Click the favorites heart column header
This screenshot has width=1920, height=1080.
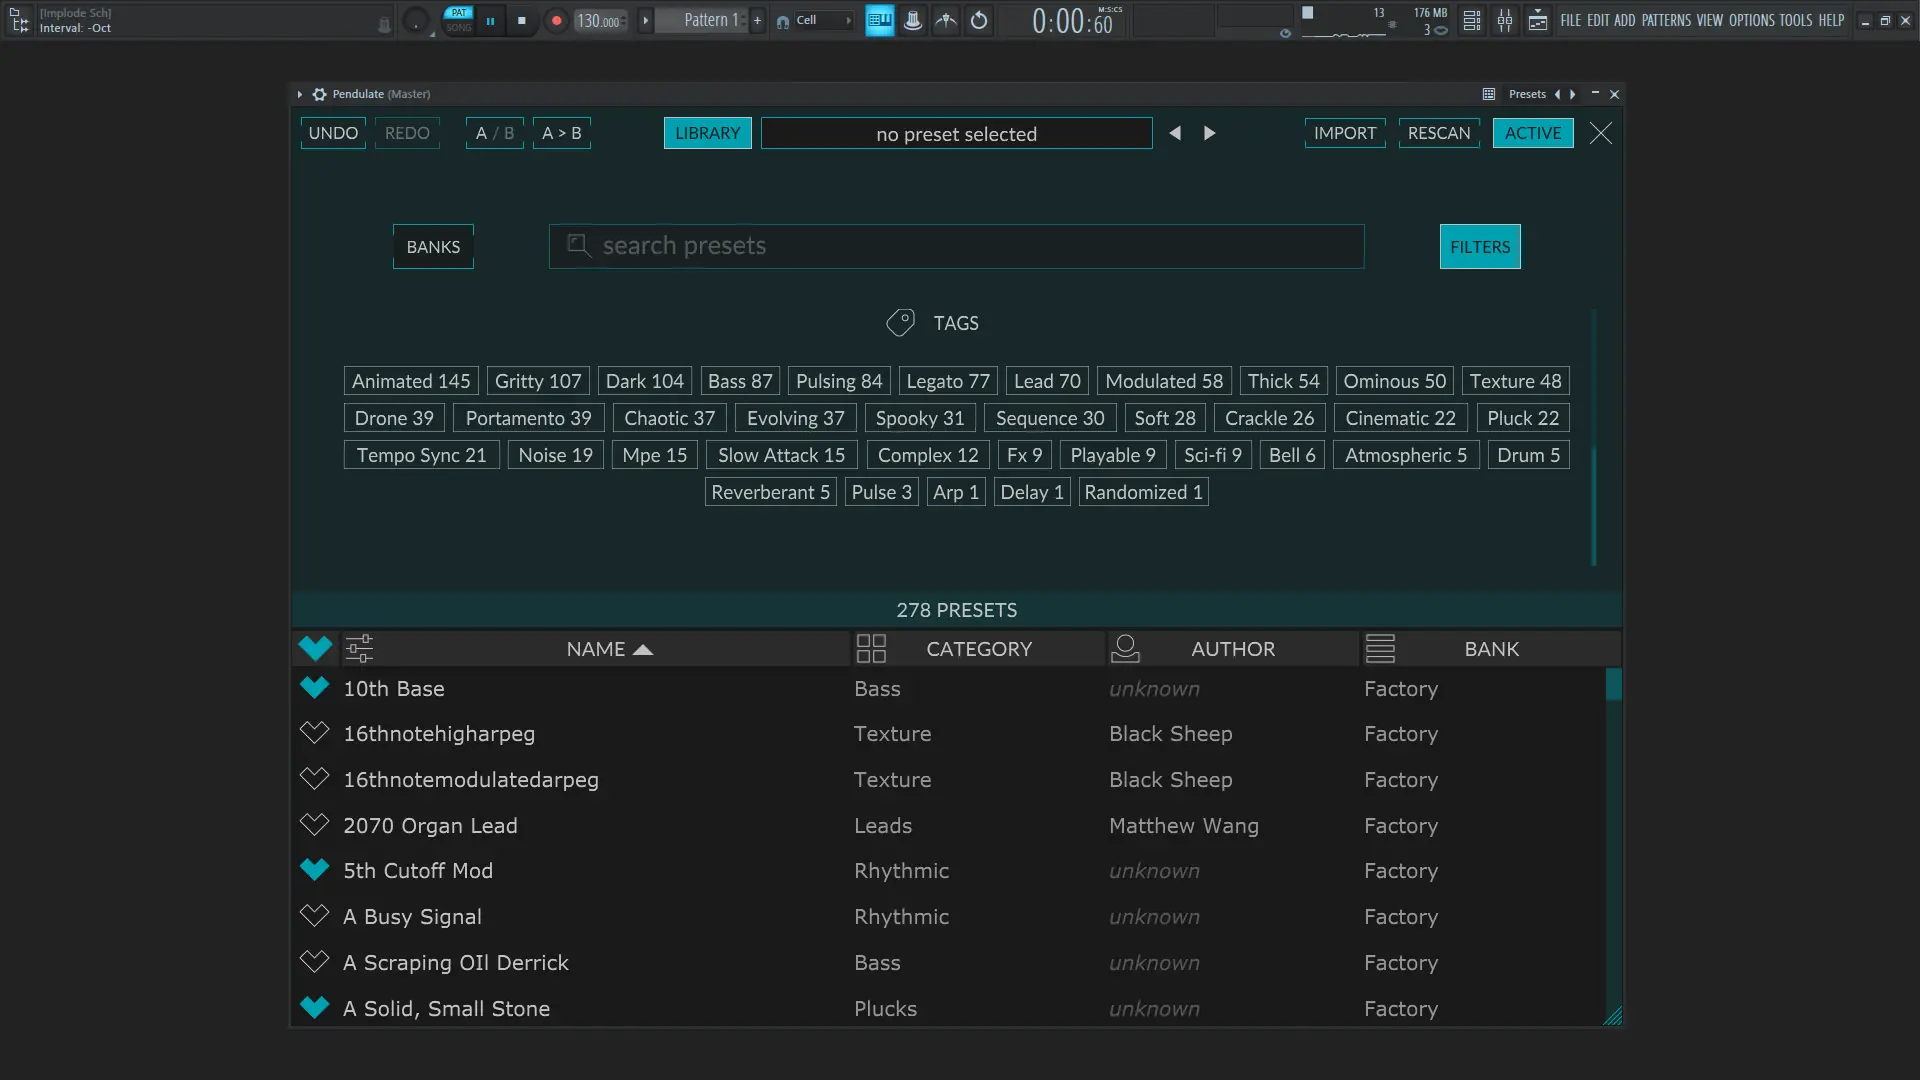tap(315, 649)
